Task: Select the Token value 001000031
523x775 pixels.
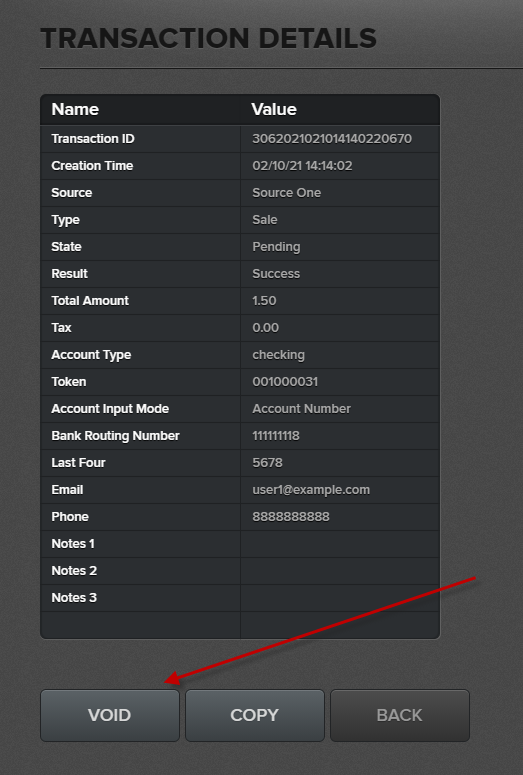Action: pyautogui.click(x=285, y=382)
